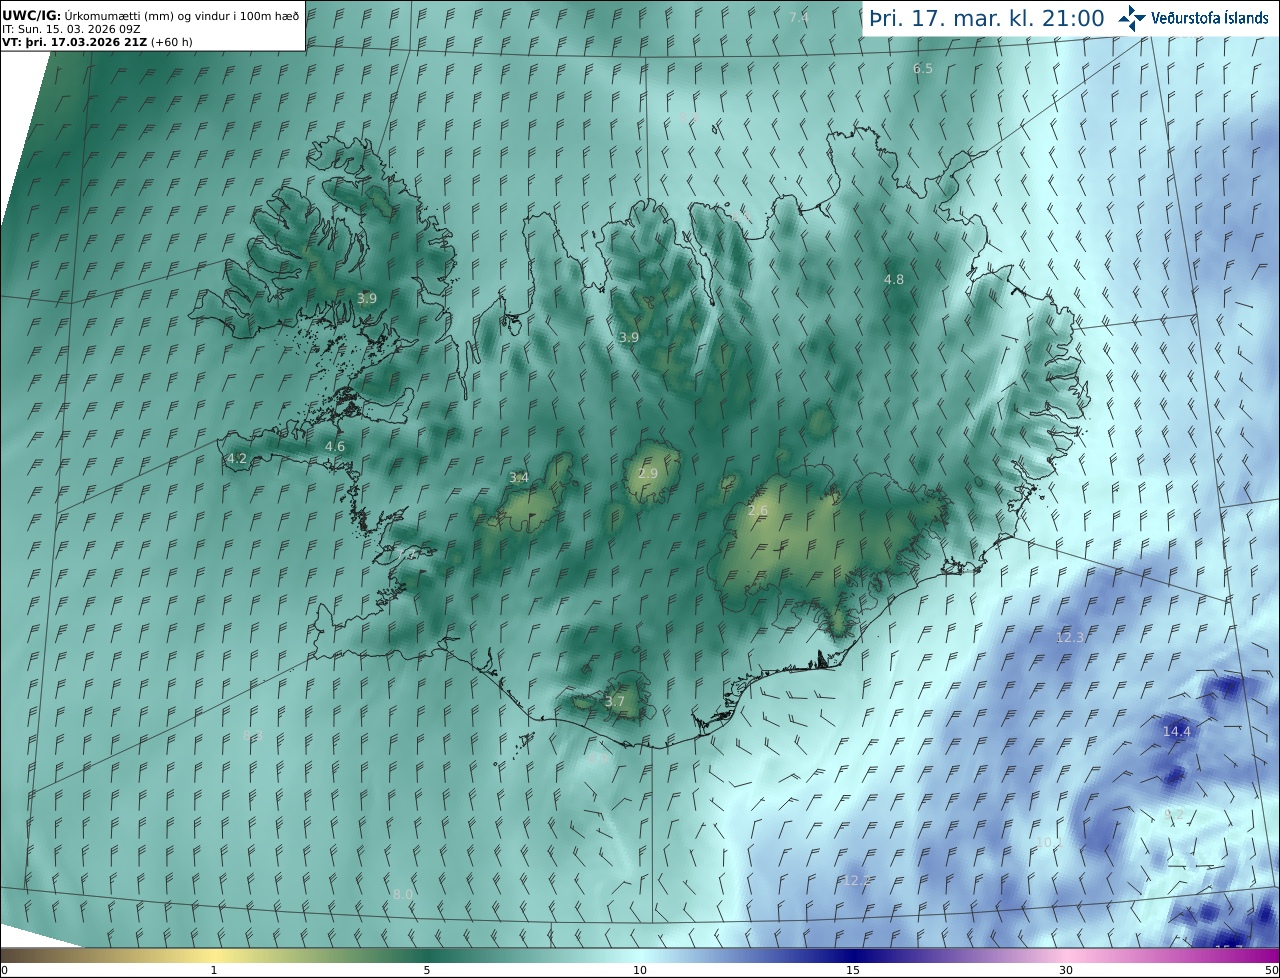Click the color scale tick labeled 5
This screenshot has width=1280, height=978.
click(x=427, y=970)
